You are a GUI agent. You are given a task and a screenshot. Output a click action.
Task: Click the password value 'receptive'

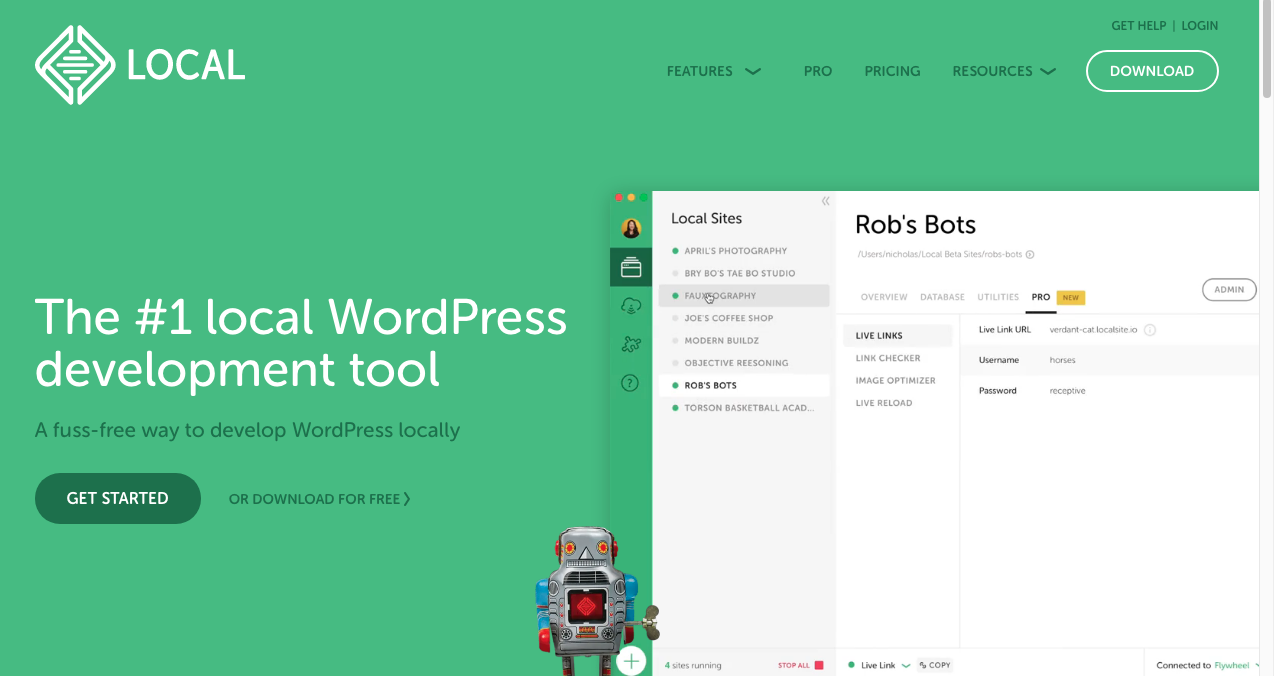1067,391
